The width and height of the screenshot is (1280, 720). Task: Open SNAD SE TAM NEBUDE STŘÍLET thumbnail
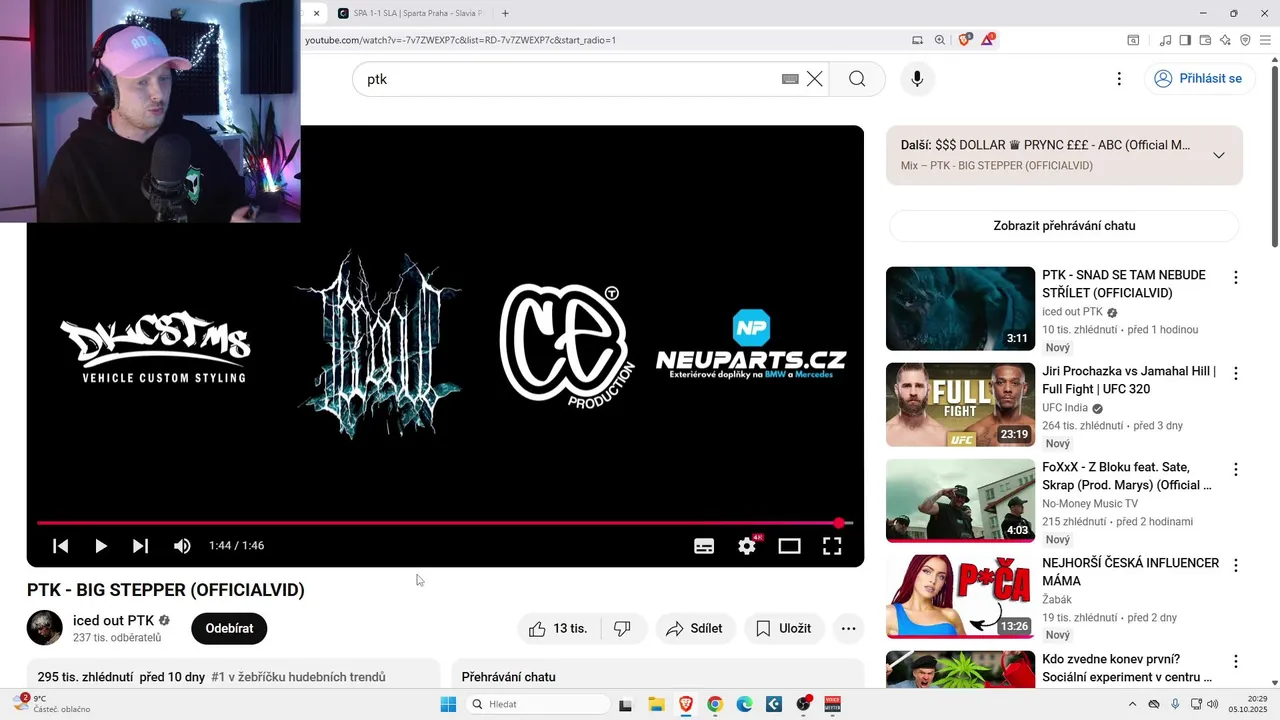960,308
